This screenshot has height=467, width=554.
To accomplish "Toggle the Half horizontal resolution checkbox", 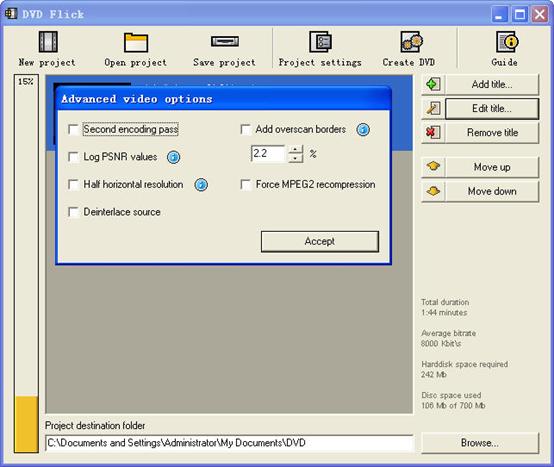I will point(73,184).
